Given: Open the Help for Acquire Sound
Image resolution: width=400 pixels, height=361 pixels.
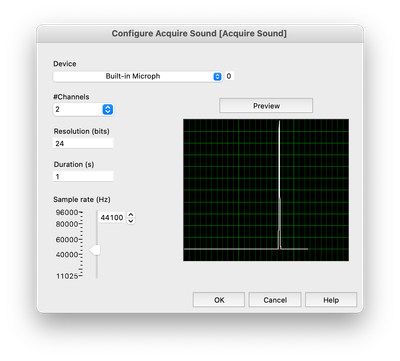Looking at the screenshot, I should 331,300.
